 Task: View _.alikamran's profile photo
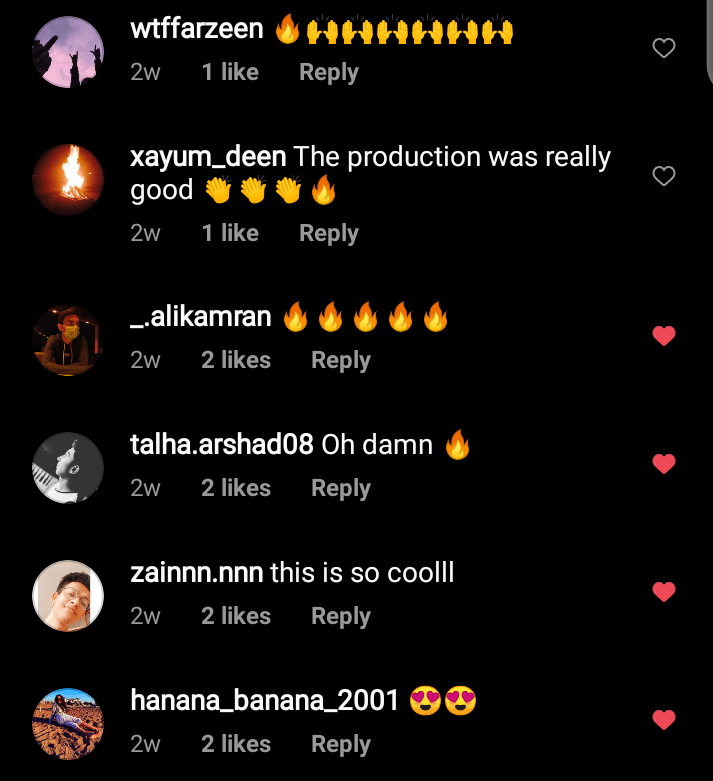pyautogui.click(x=68, y=340)
